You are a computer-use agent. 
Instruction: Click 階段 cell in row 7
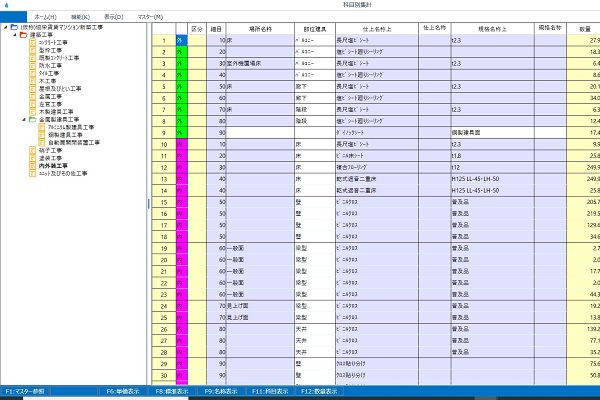(315, 109)
